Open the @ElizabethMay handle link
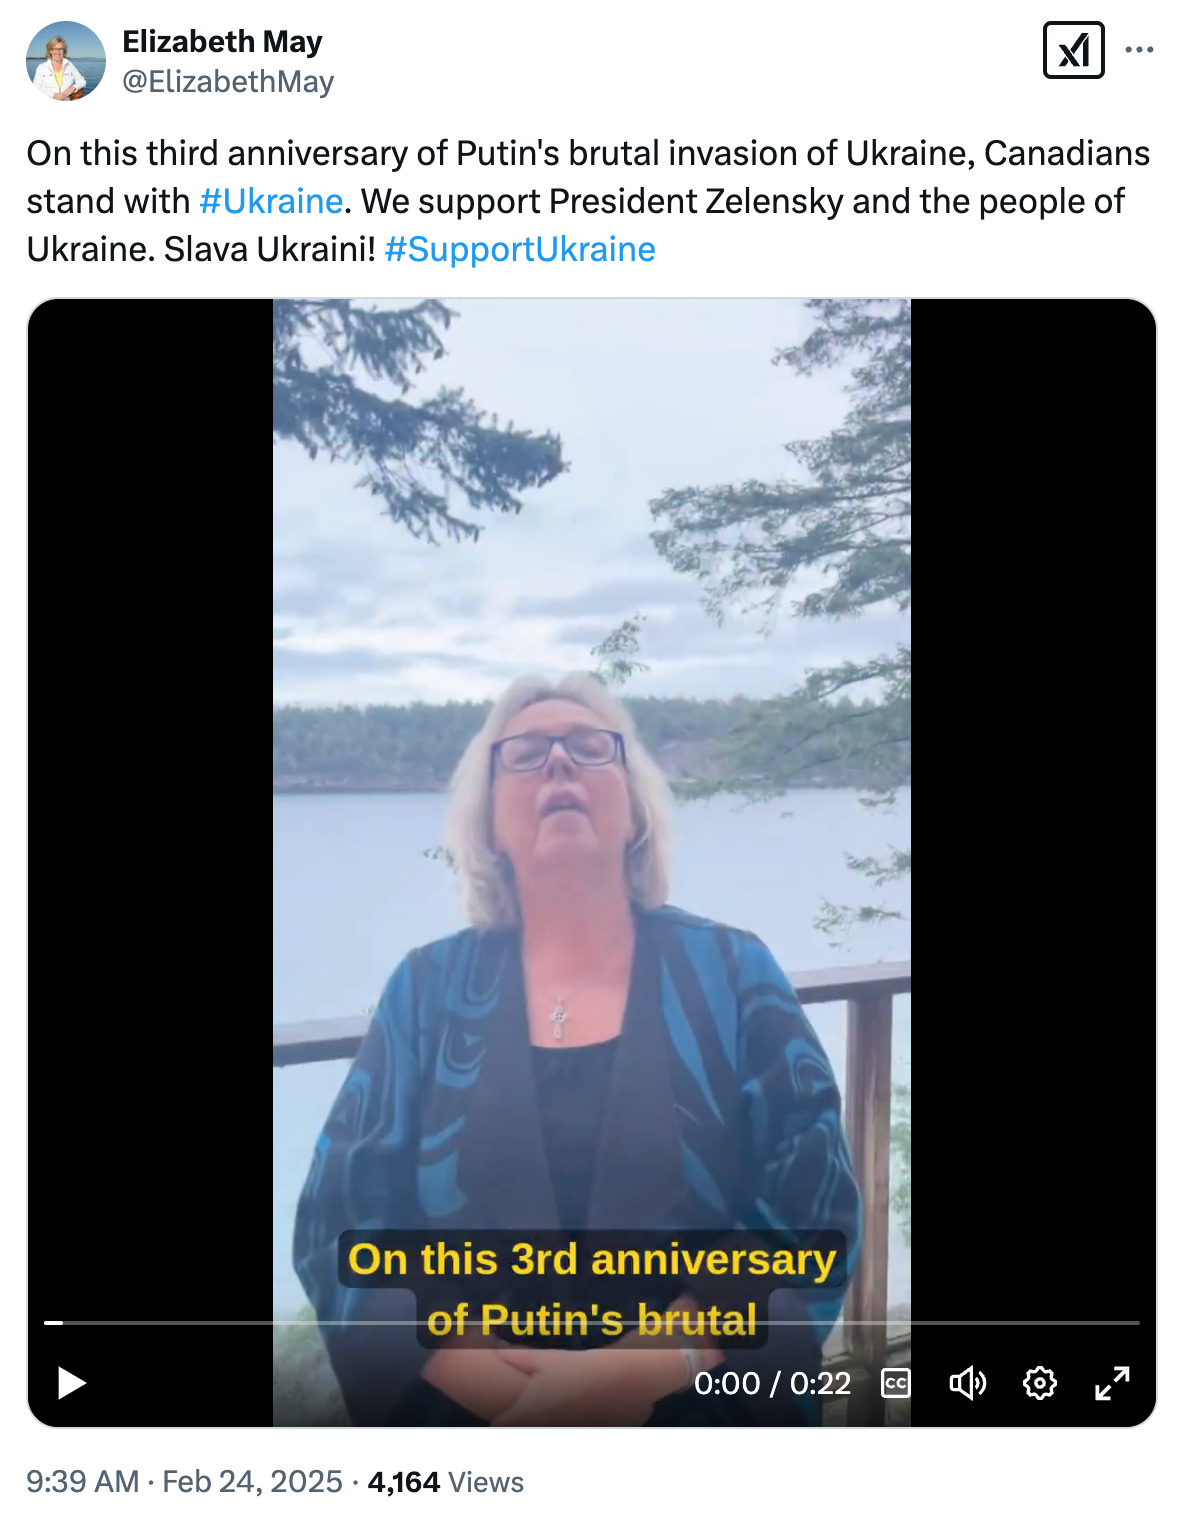The width and height of the screenshot is (1178, 1518). point(228,81)
